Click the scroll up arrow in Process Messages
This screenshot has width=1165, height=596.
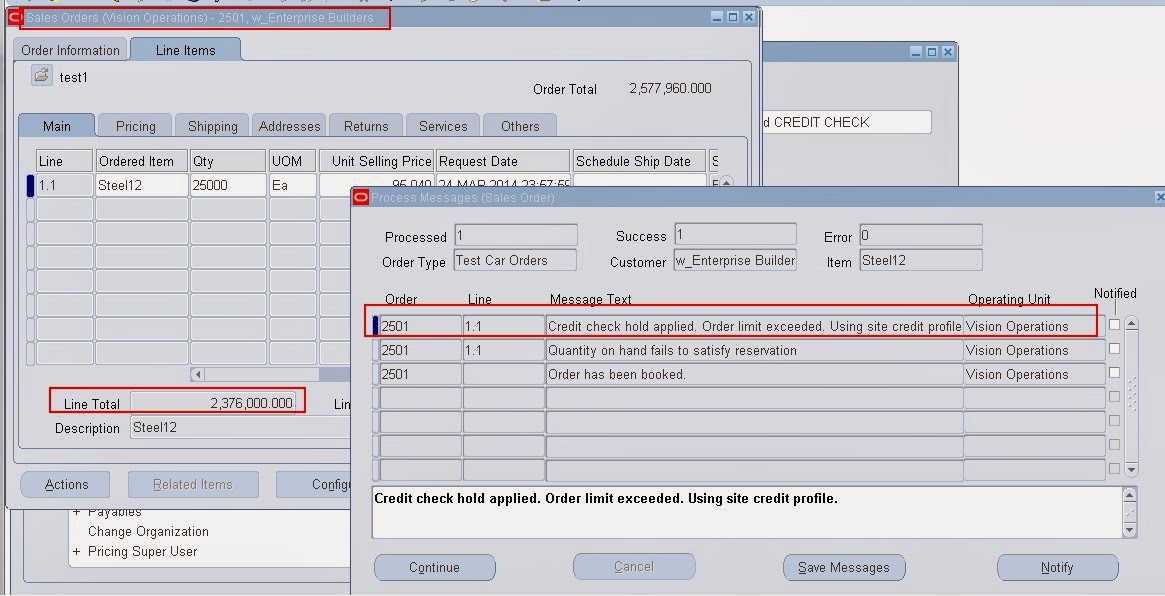[x=1129, y=323]
